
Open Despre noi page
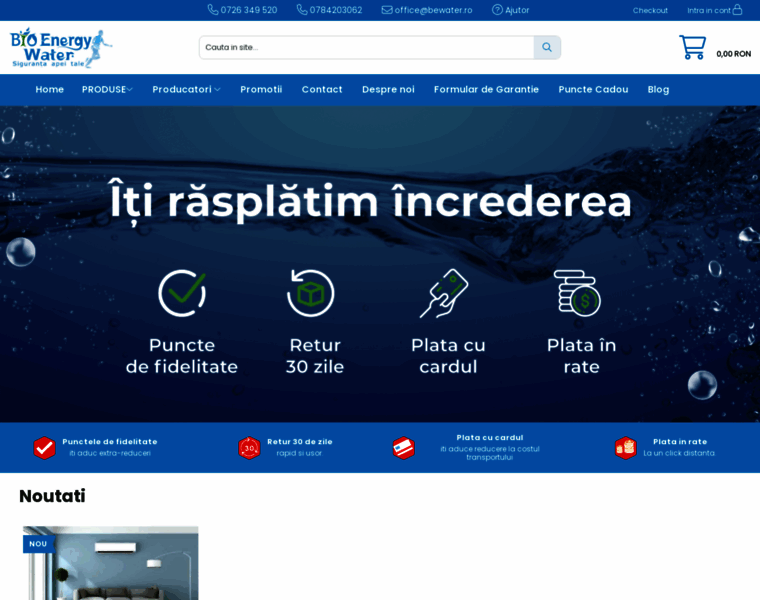point(388,90)
